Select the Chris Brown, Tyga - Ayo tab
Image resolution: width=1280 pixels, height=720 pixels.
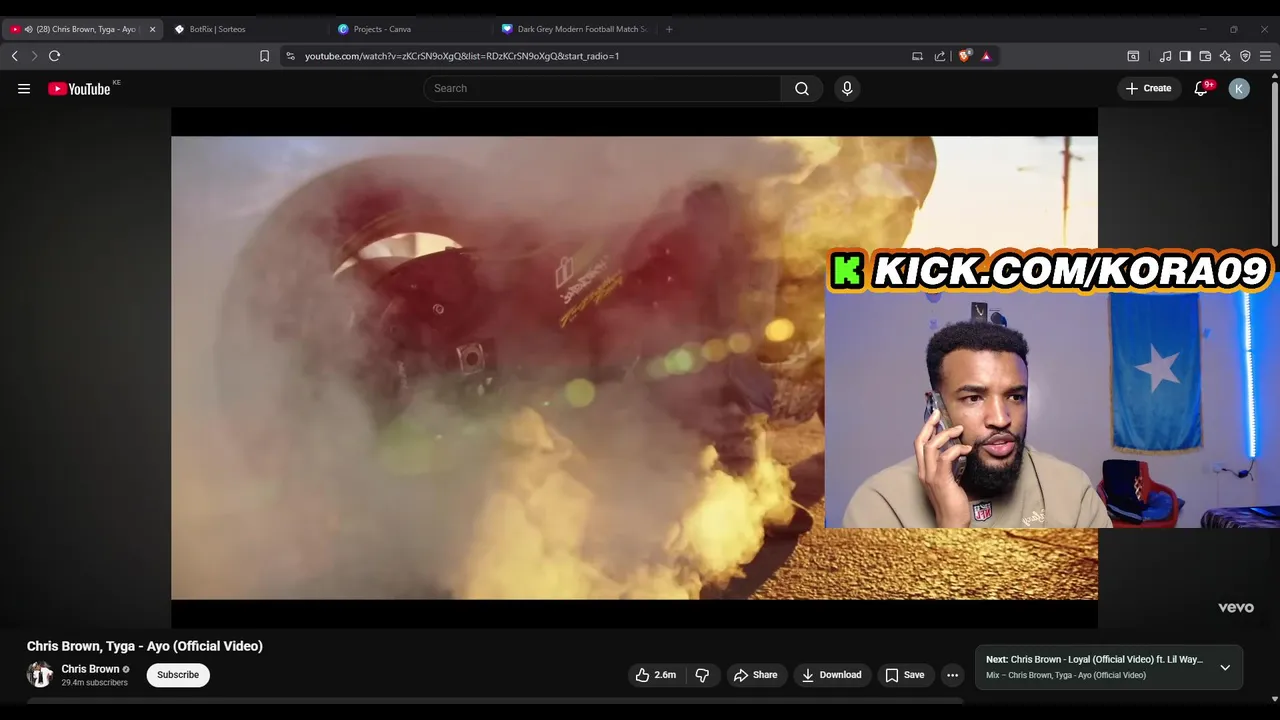82,29
